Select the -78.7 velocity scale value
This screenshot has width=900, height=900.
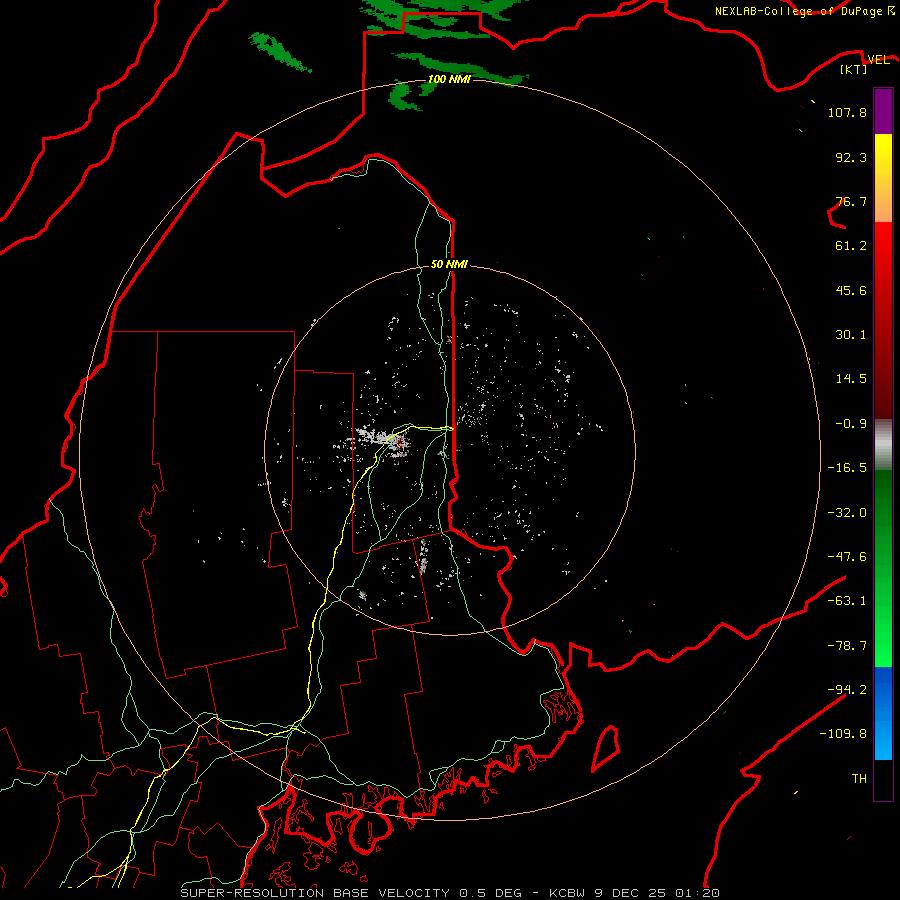[847, 646]
